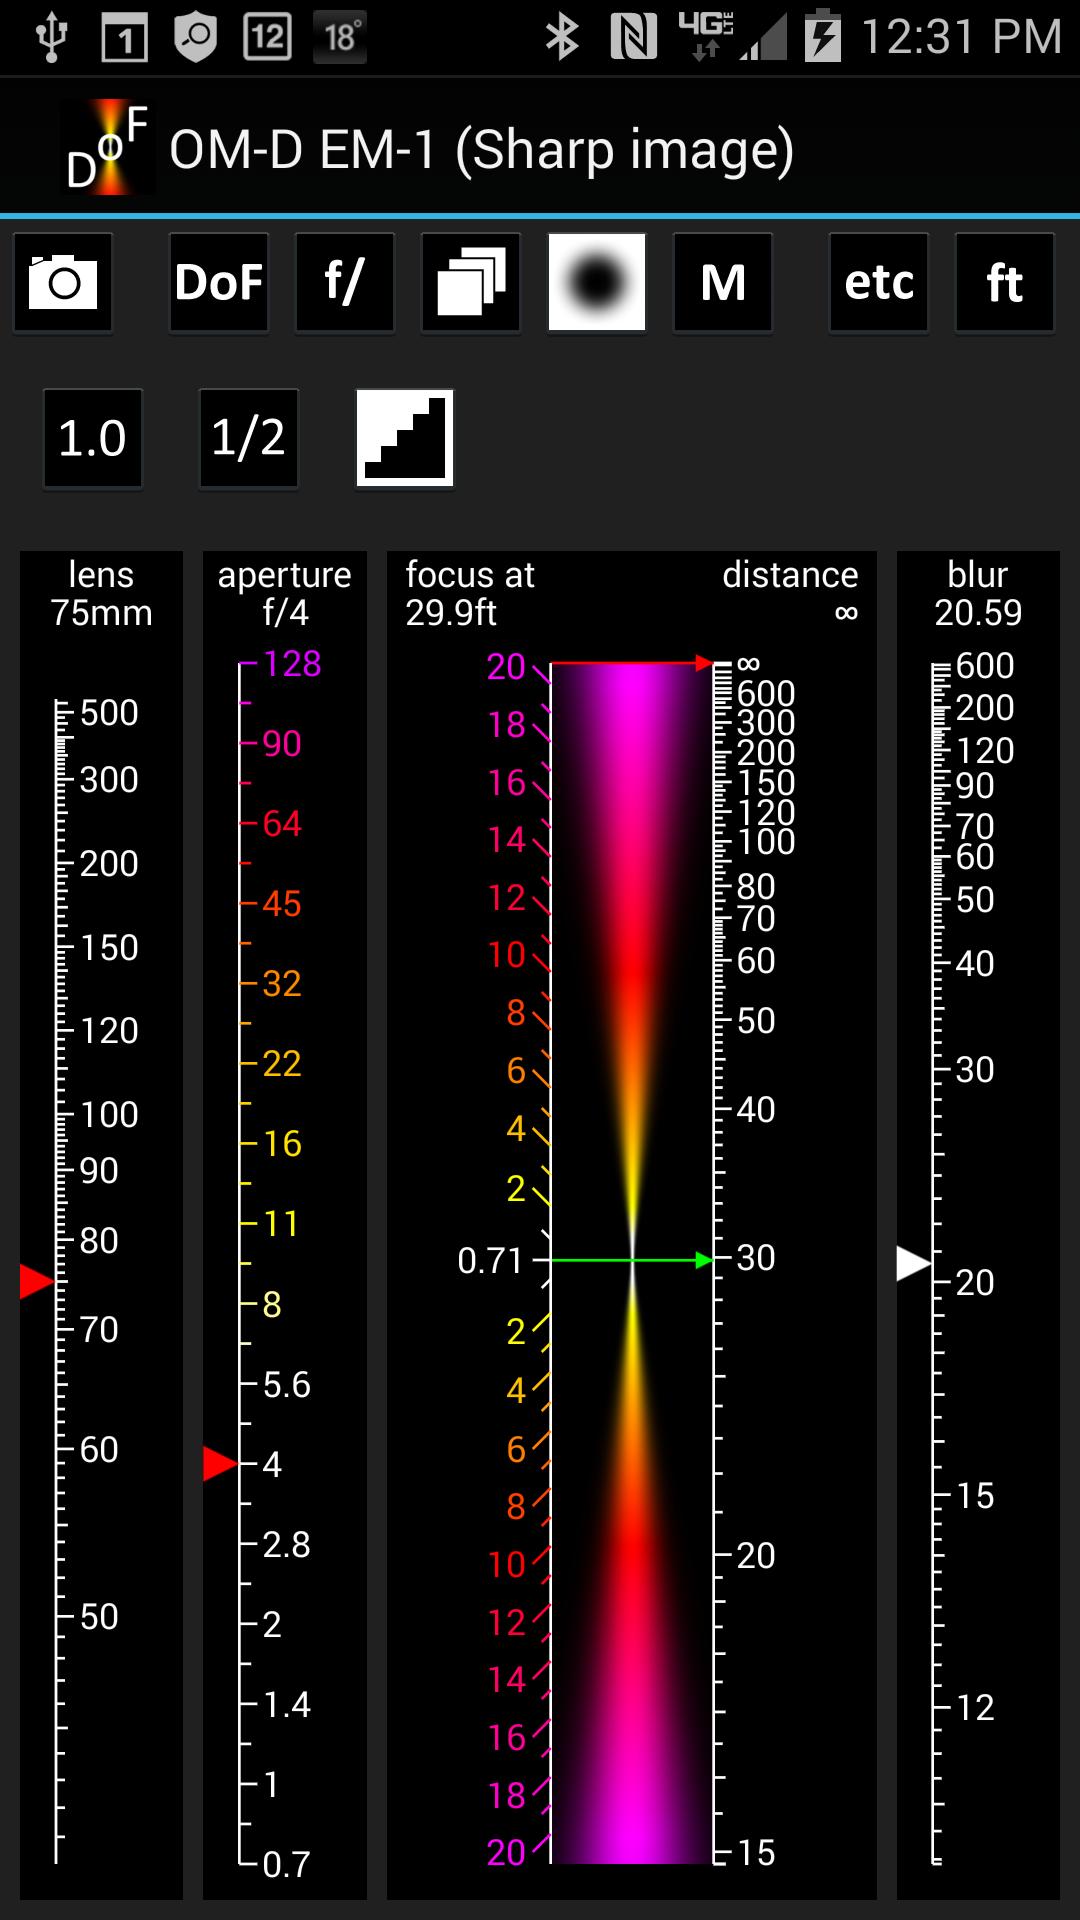Select the f/ aperture mode button
The width and height of the screenshot is (1080, 1920).
[345, 283]
